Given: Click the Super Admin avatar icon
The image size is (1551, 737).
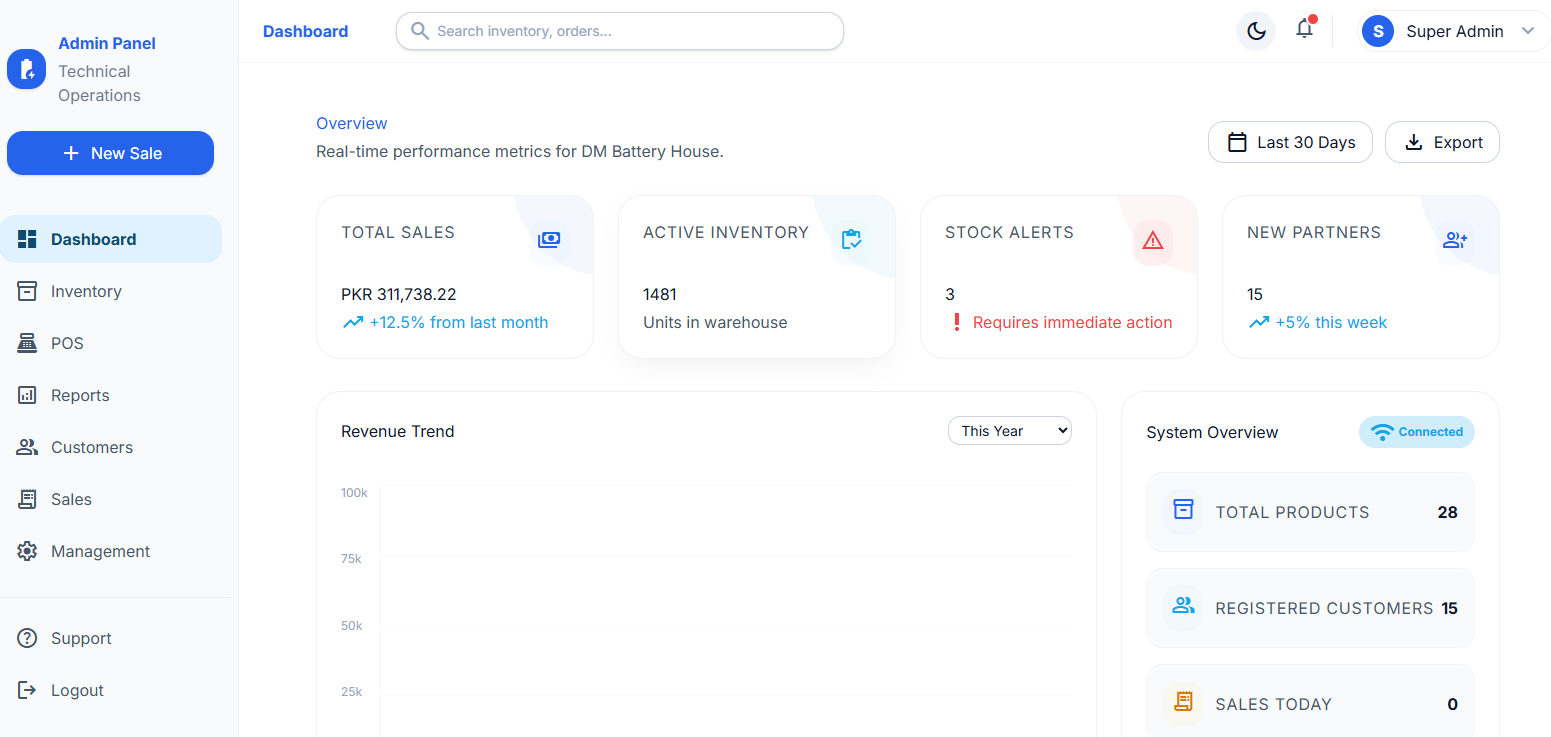Looking at the screenshot, I should point(1378,31).
